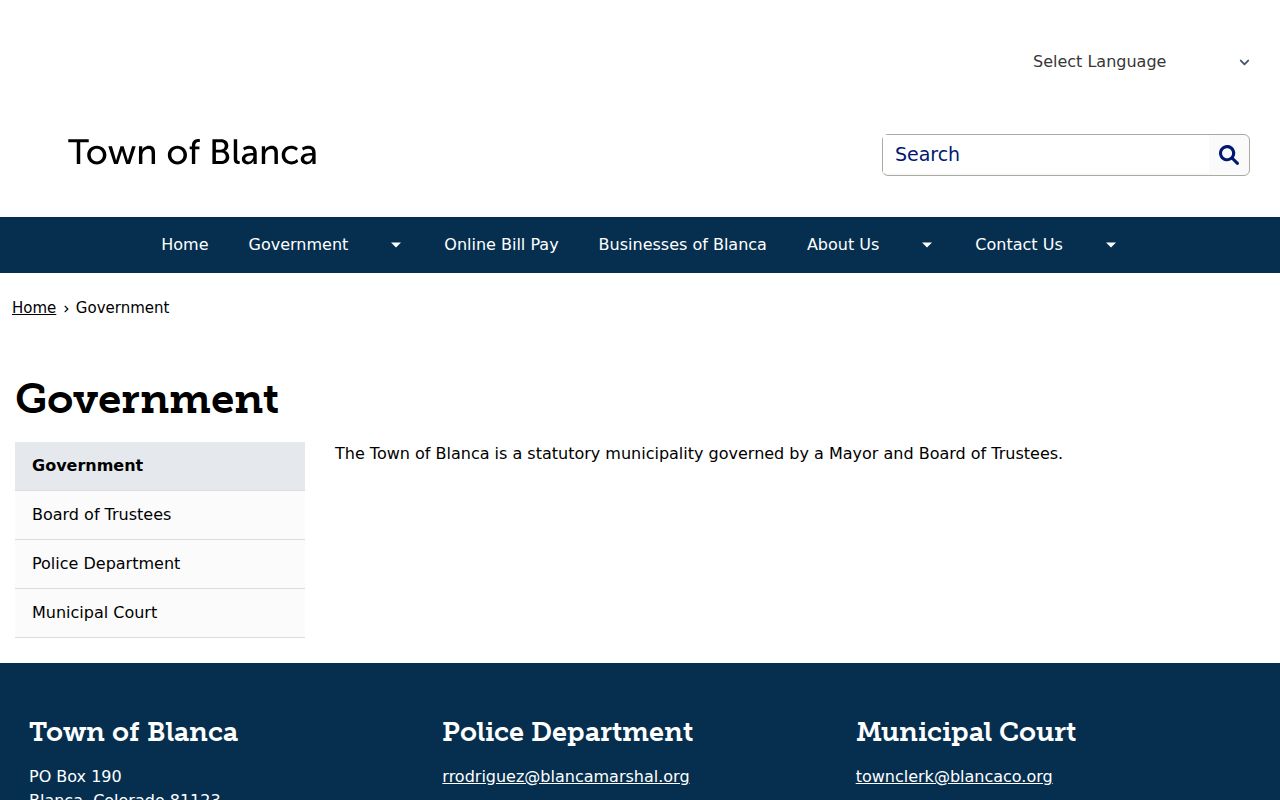
Task: Click the Town of Blanca site title
Action: point(193,152)
